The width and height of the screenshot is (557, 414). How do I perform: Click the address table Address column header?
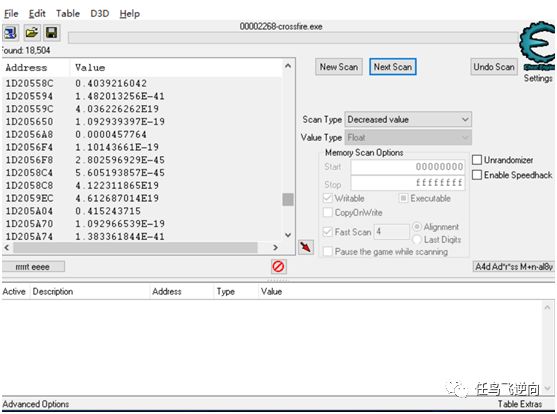pos(181,292)
